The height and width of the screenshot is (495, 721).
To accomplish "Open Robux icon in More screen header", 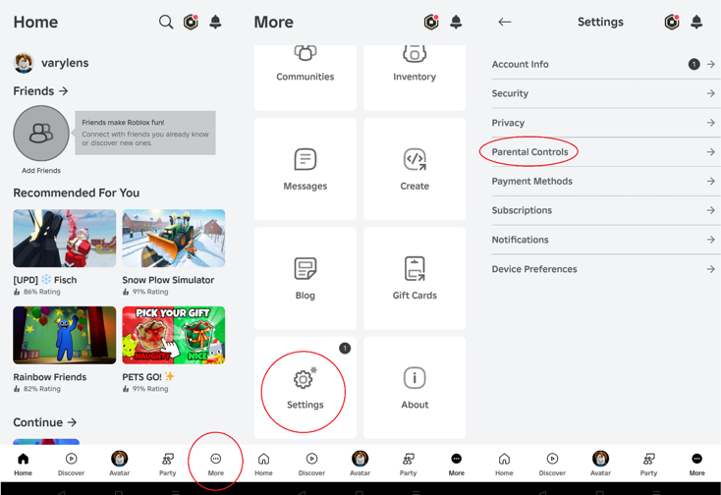I will click(x=431, y=22).
